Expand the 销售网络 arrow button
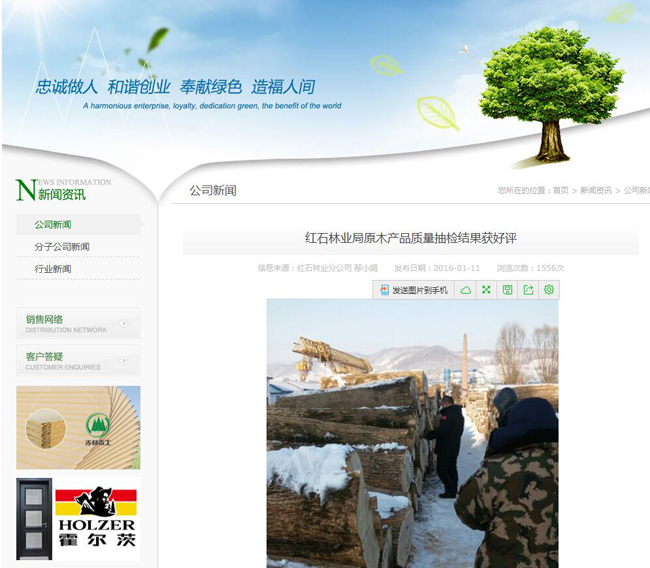The height and width of the screenshot is (568, 650). coord(124,323)
